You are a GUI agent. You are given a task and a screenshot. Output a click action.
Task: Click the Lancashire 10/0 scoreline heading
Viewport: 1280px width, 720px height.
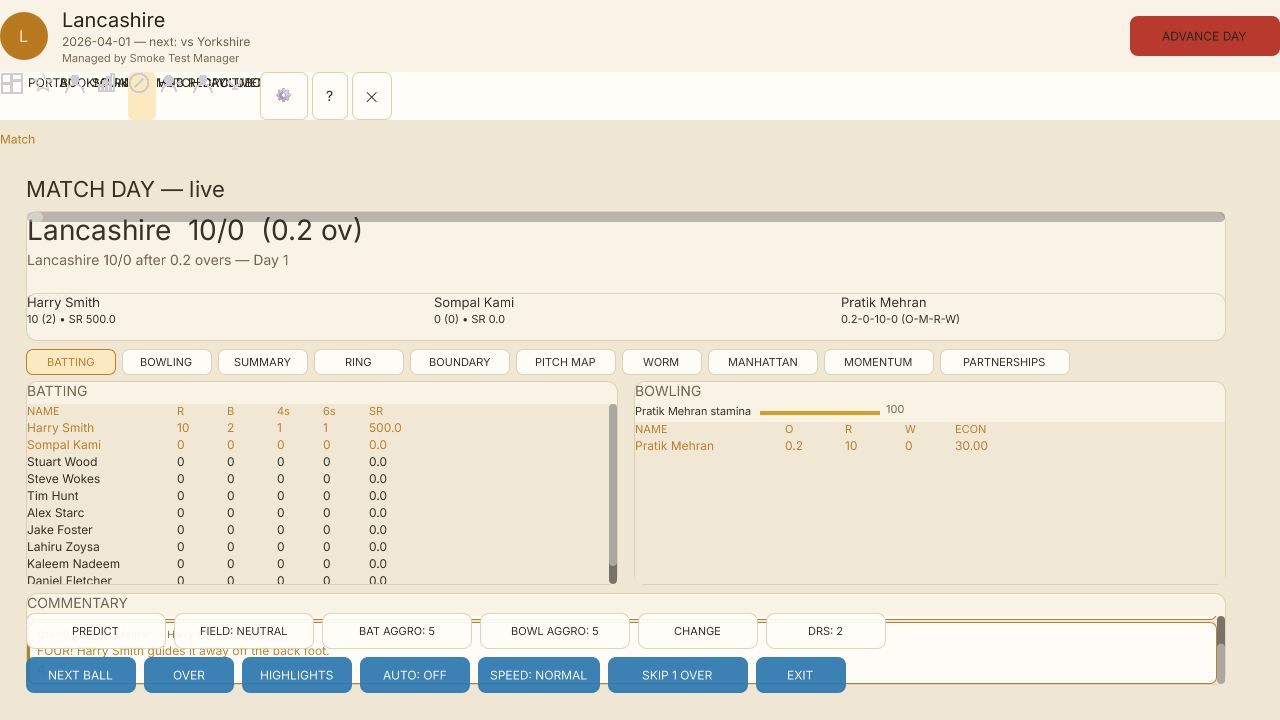(194, 231)
